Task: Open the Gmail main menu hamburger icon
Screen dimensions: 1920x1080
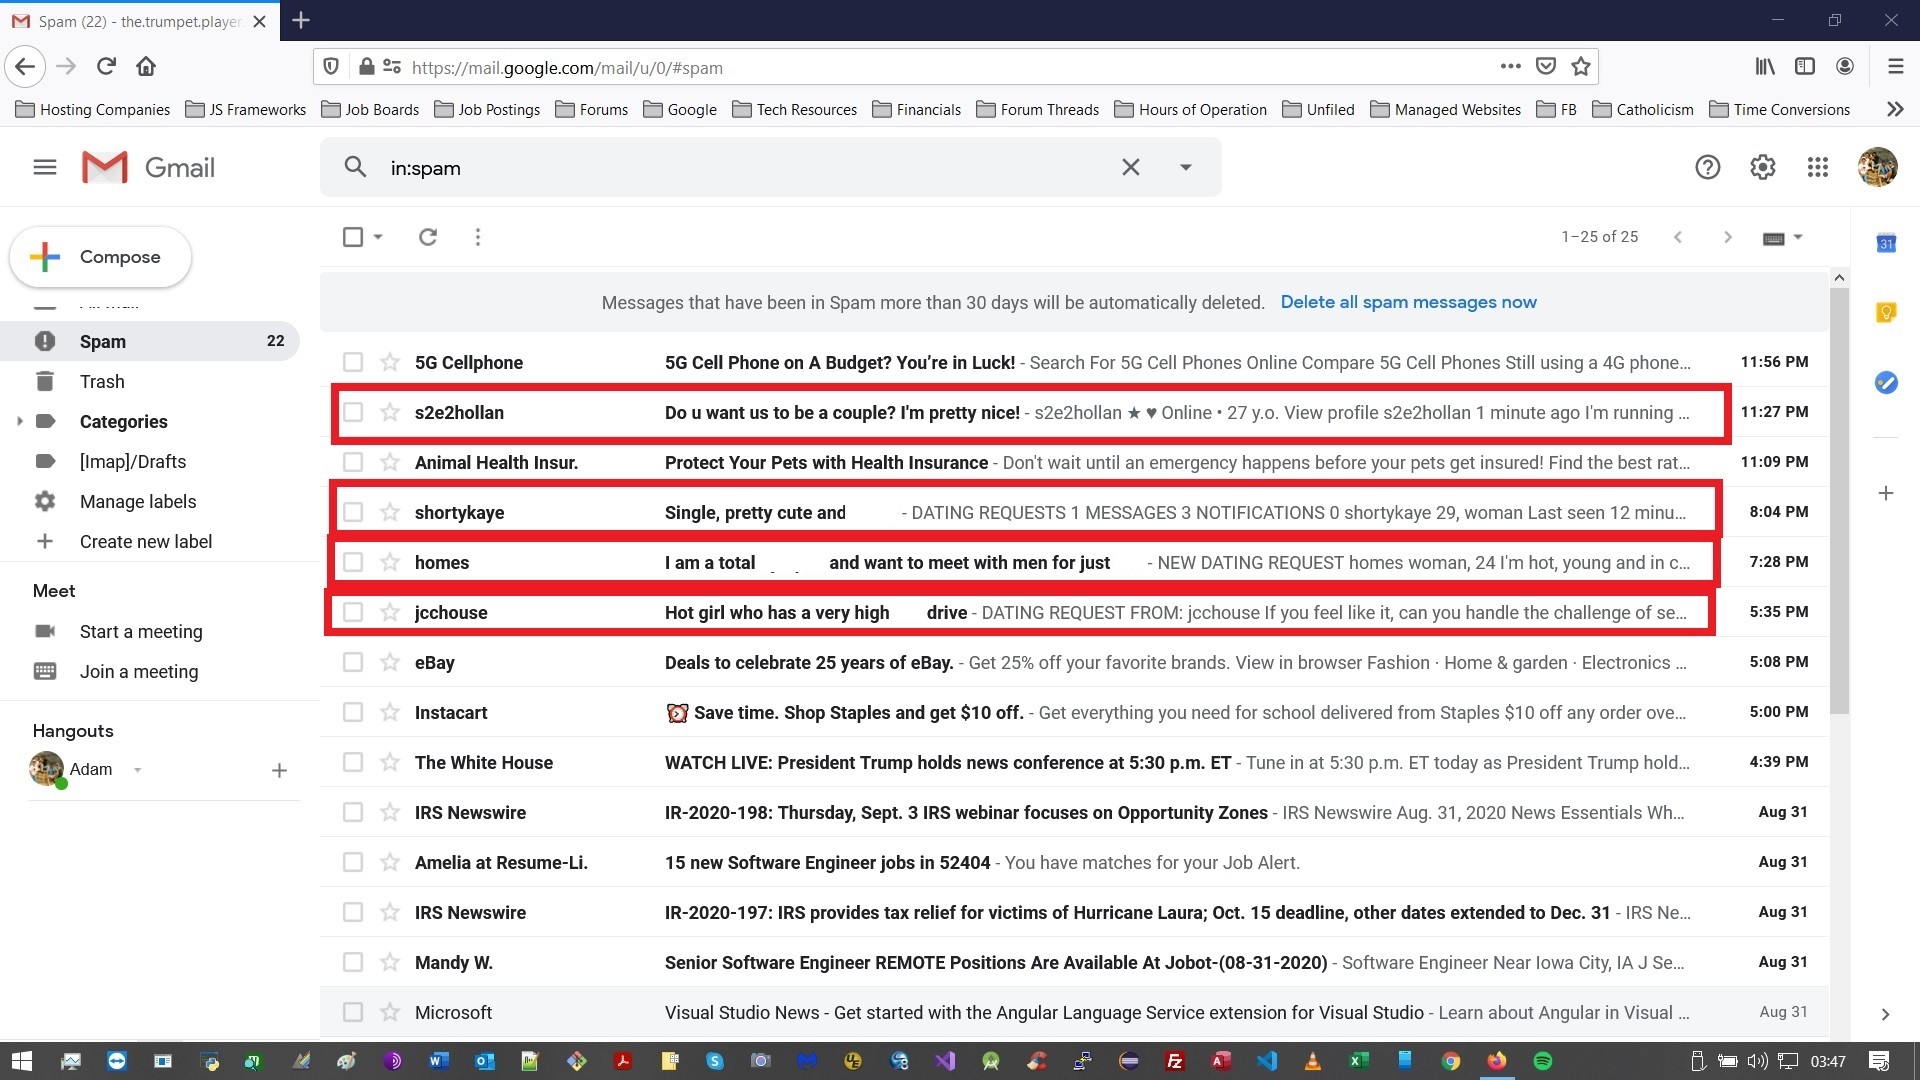Action: pyautogui.click(x=45, y=167)
